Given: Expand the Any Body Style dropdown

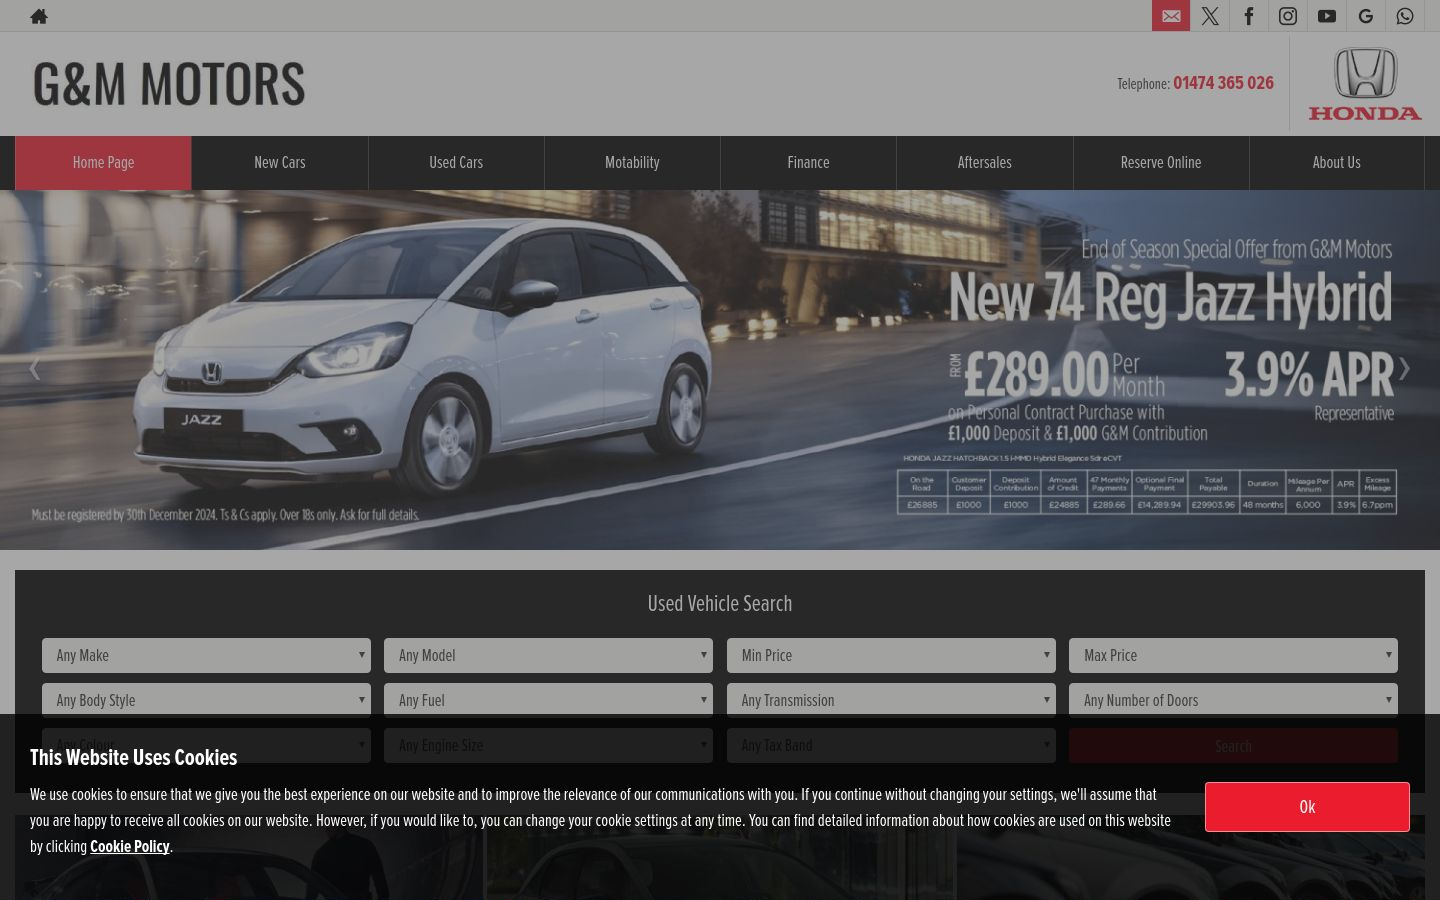Looking at the screenshot, I should point(206,699).
